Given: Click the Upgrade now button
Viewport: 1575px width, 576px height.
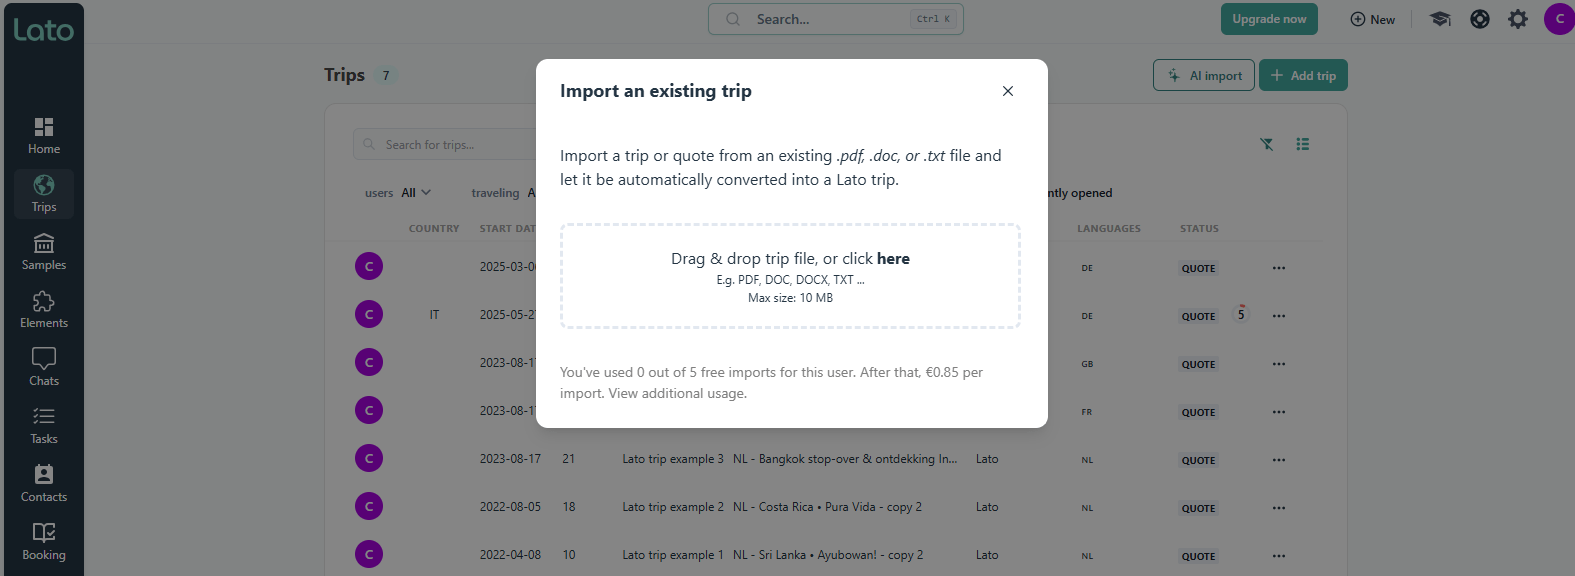Looking at the screenshot, I should [x=1269, y=19].
